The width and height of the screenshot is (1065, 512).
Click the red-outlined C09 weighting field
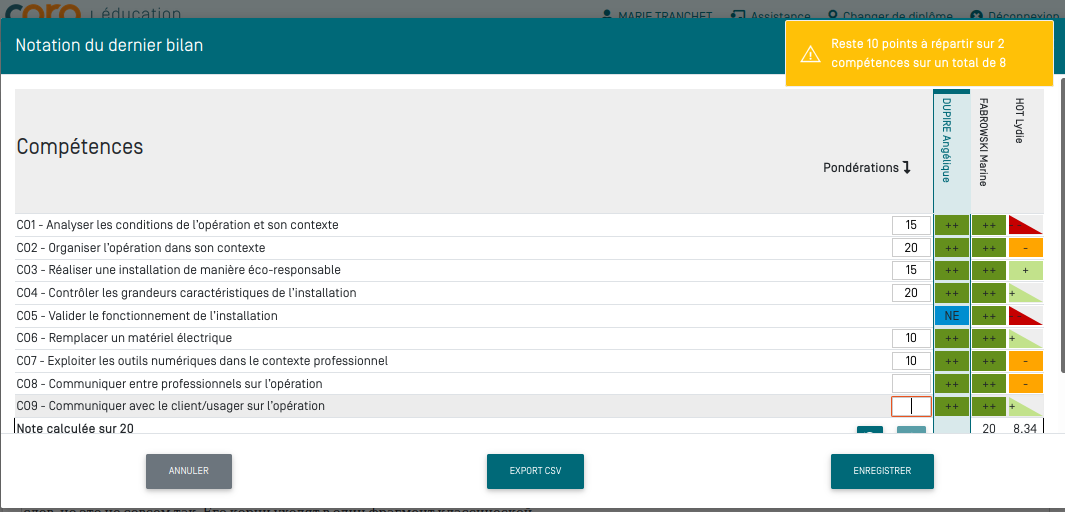[x=911, y=406]
